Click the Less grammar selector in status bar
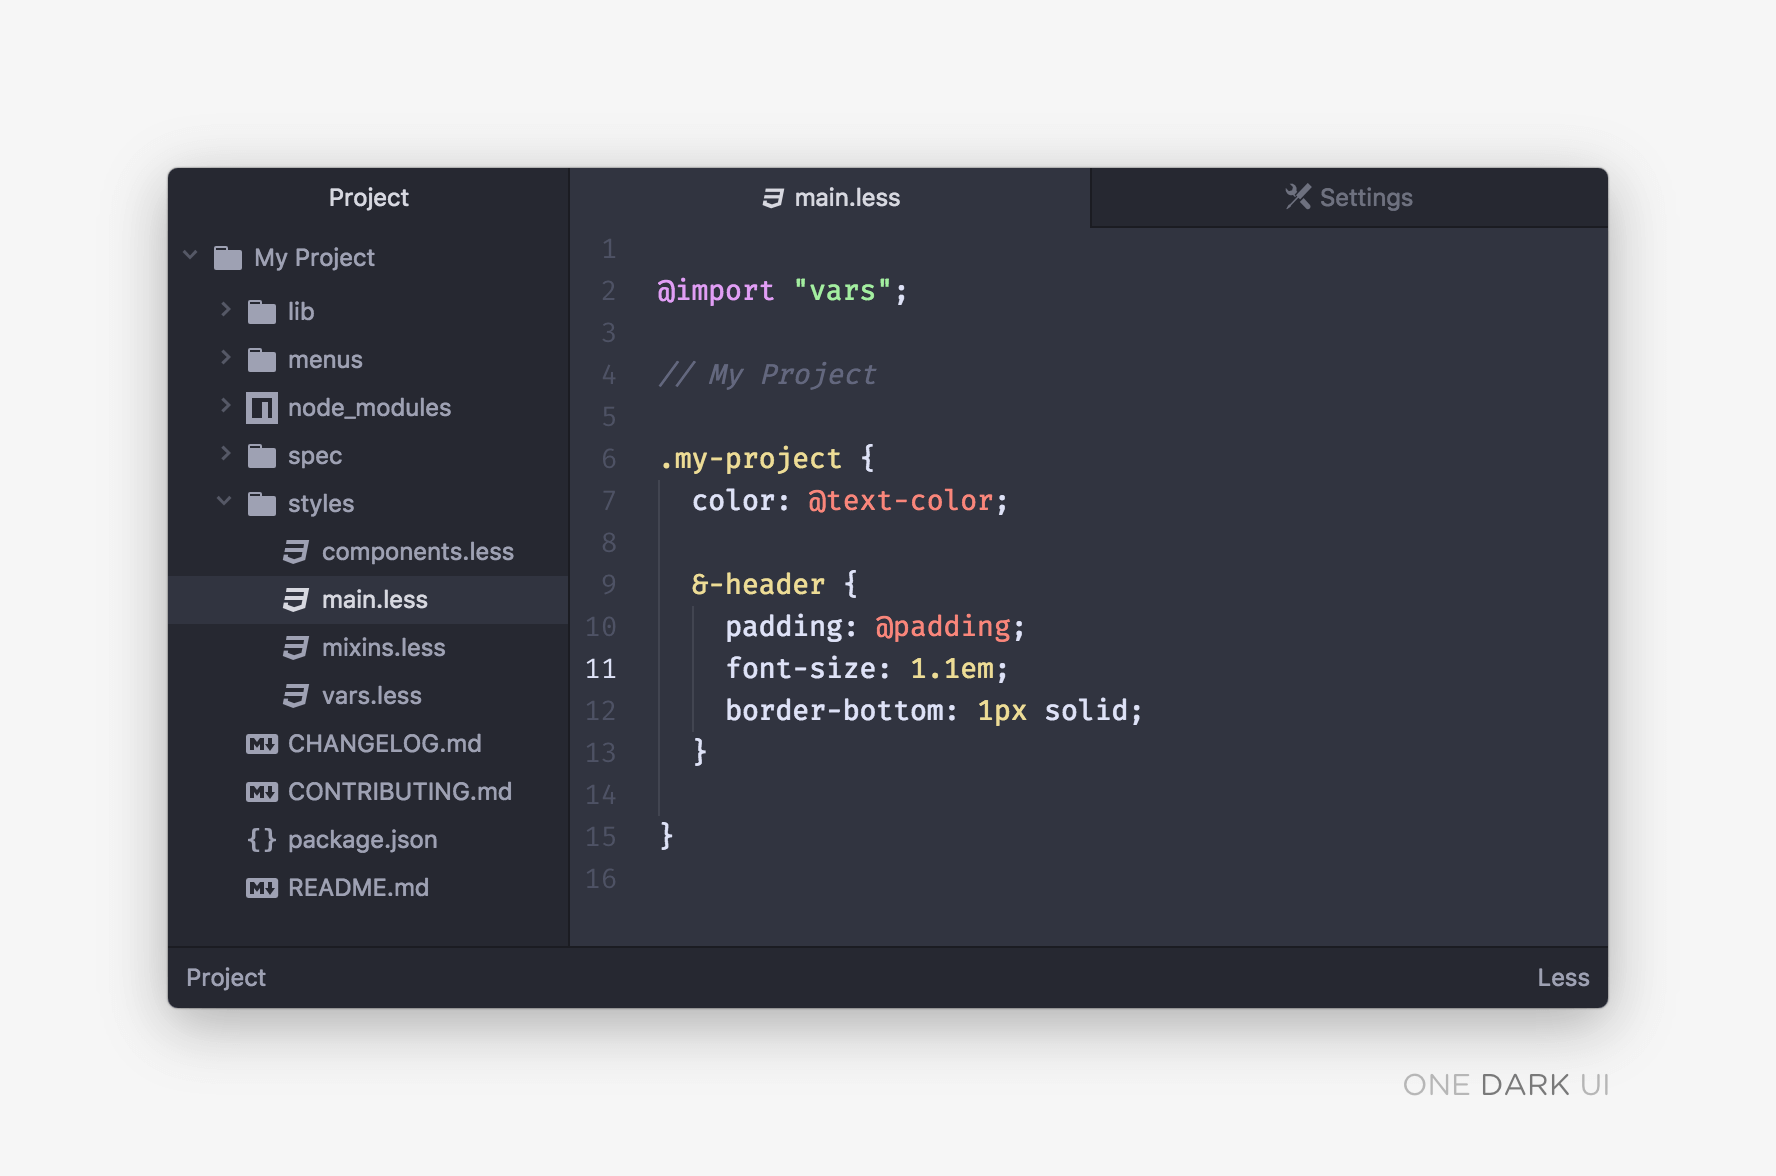 (1563, 978)
